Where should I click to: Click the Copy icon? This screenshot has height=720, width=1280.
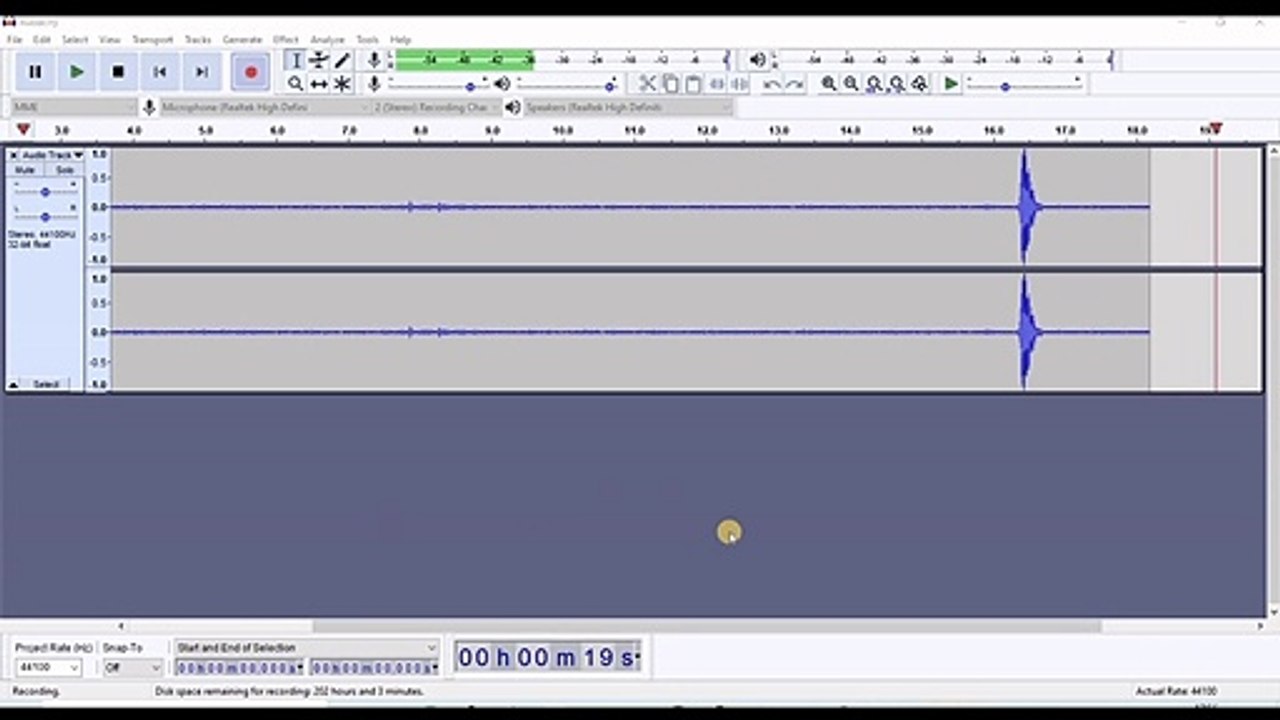click(x=670, y=84)
